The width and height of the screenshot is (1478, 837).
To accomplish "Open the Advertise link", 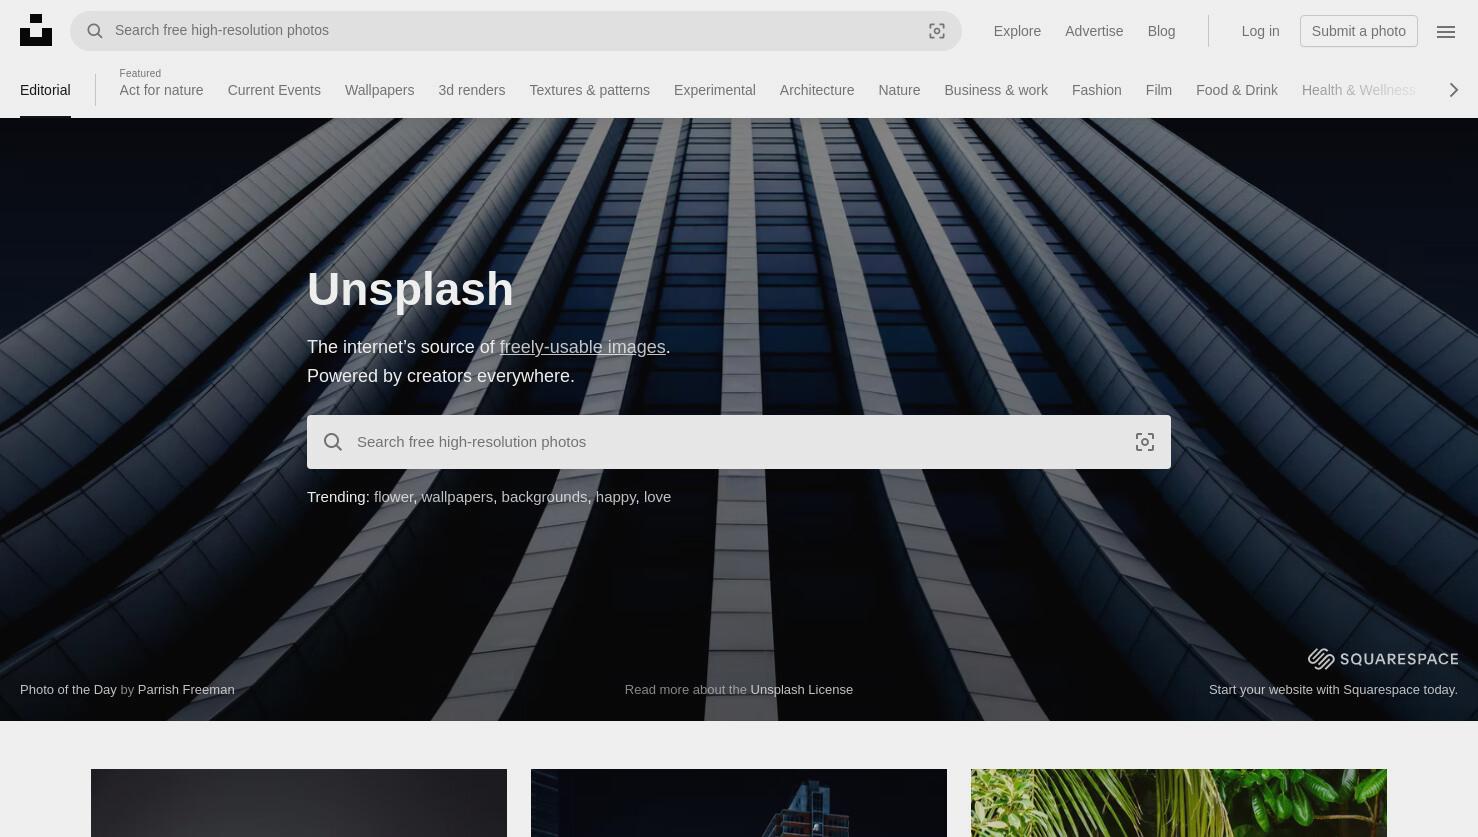I will (1094, 31).
